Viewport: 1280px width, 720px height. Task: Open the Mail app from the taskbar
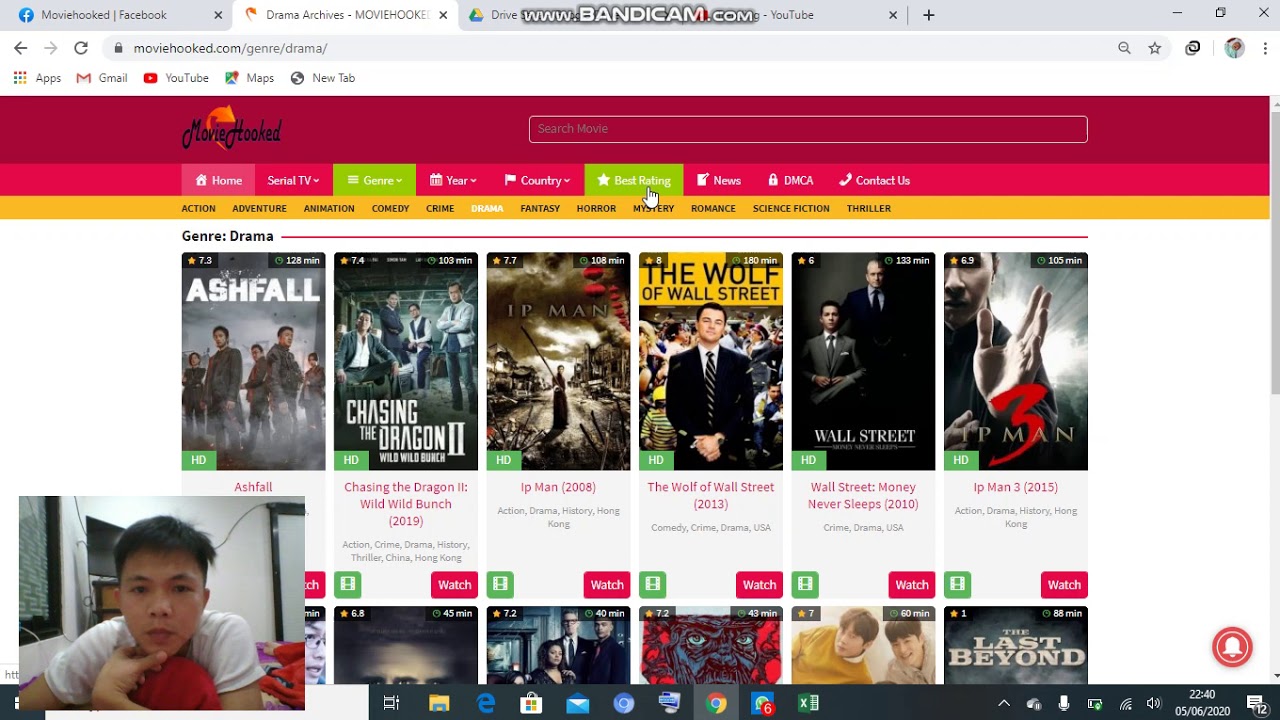click(x=578, y=704)
